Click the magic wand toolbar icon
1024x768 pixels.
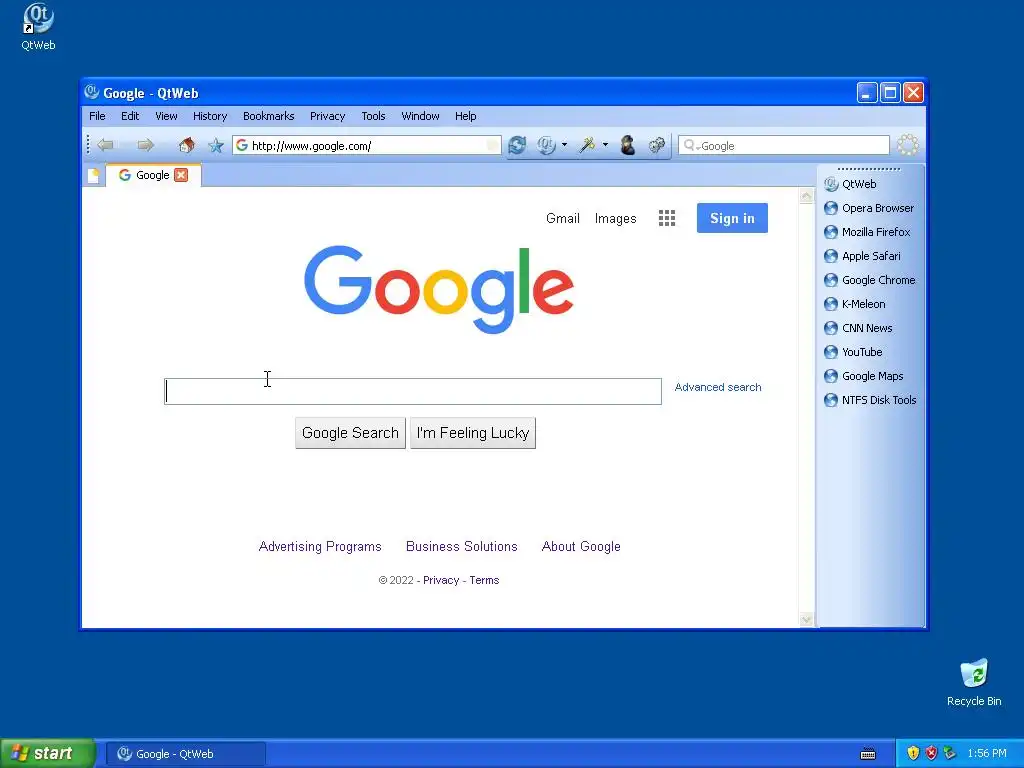[586, 145]
